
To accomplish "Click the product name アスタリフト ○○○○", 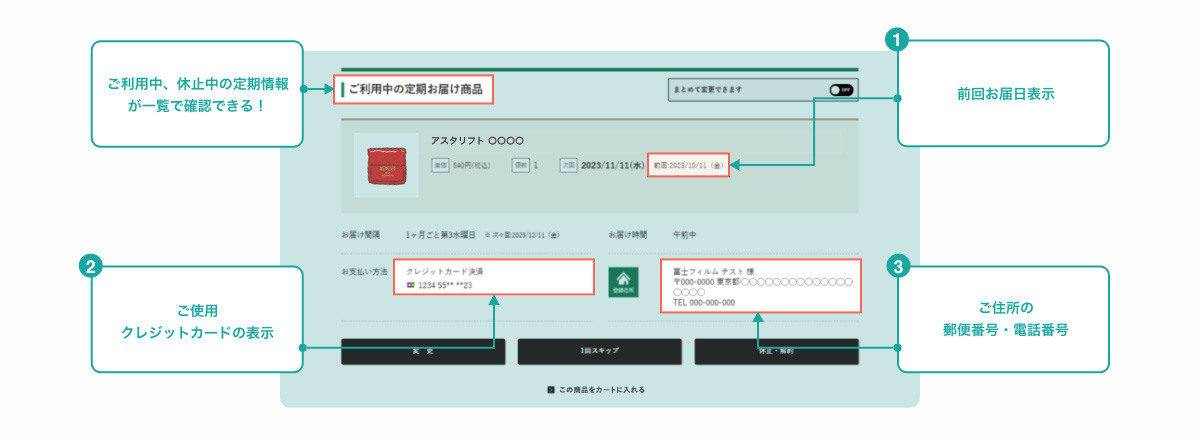I will (477, 141).
